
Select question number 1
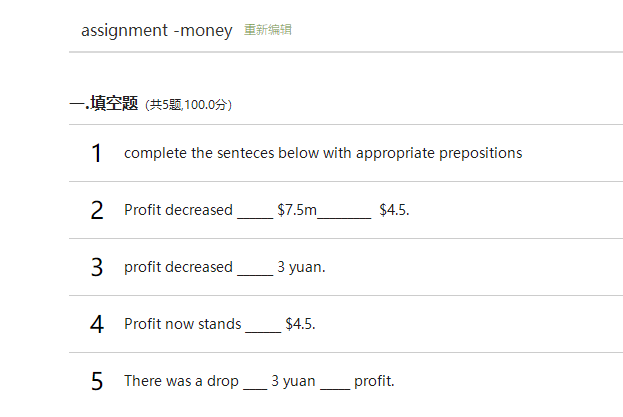pos(96,153)
